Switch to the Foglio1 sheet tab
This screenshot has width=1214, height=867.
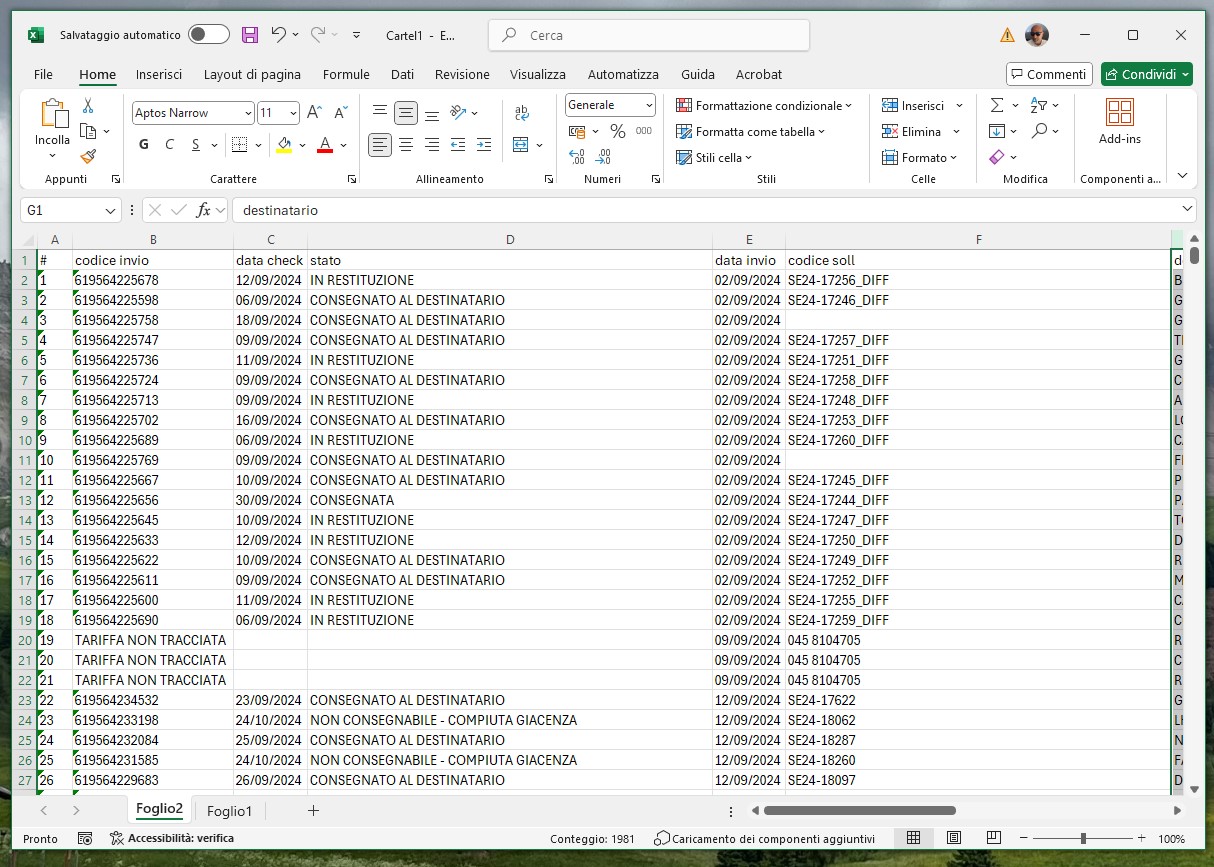click(x=229, y=811)
